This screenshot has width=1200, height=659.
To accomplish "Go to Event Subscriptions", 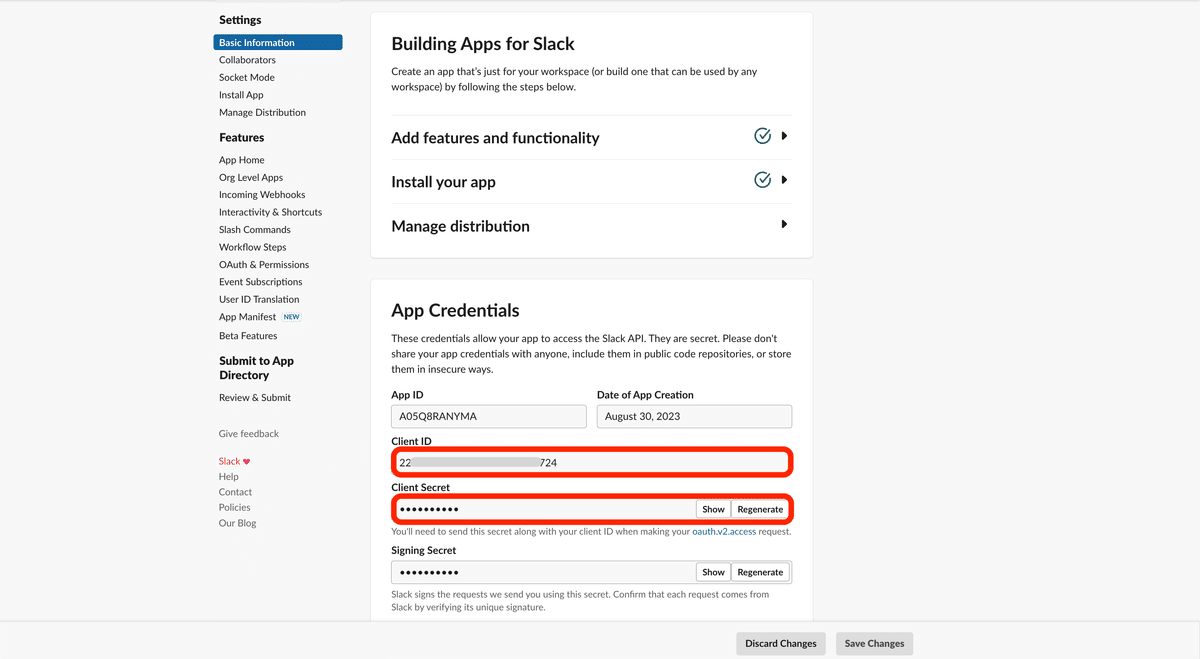I will click(261, 282).
